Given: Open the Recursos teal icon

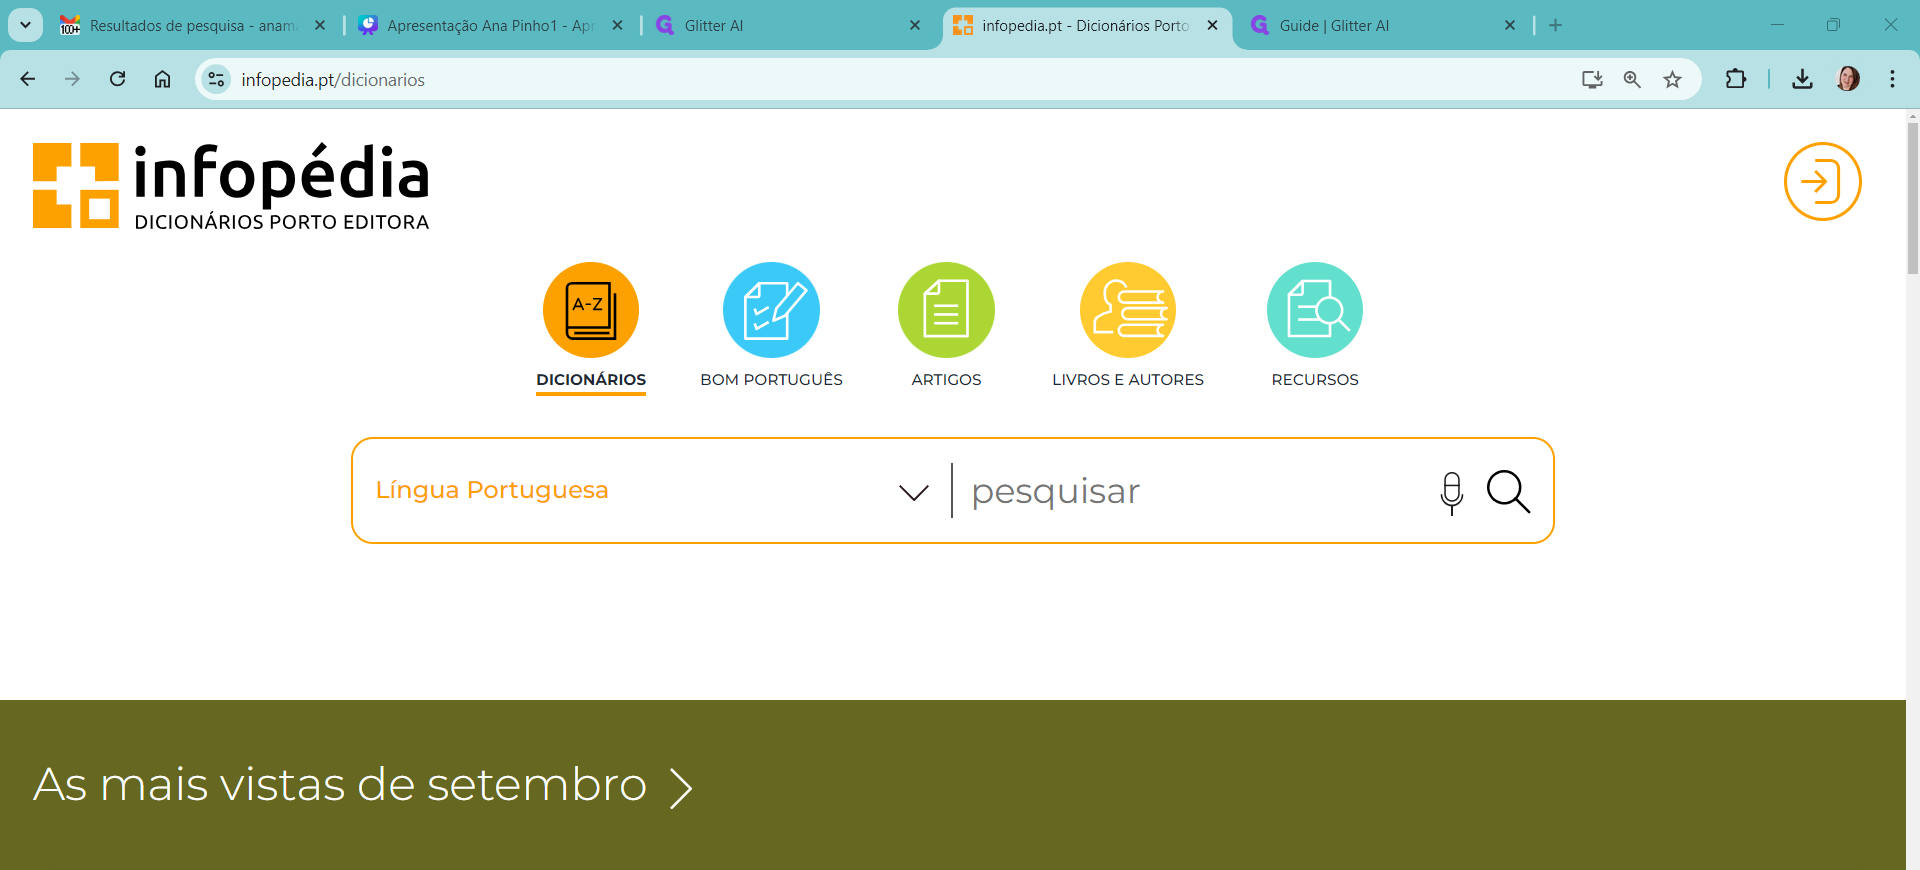Looking at the screenshot, I should tap(1314, 310).
